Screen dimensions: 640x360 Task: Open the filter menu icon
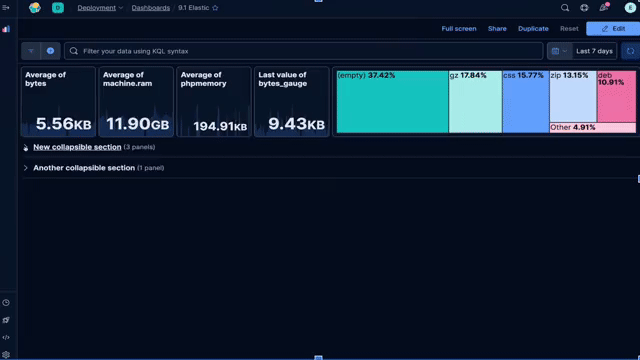pyautogui.click(x=31, y=51)
